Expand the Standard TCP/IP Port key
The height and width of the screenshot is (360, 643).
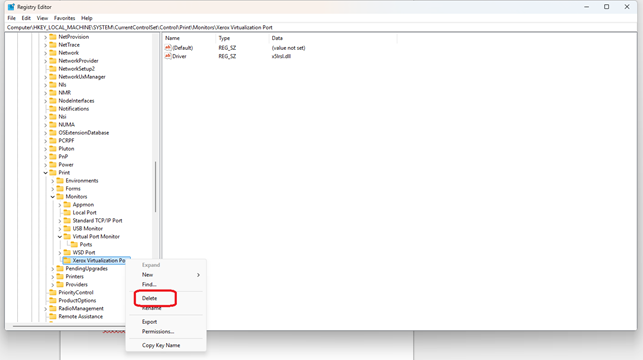(60, 221)
